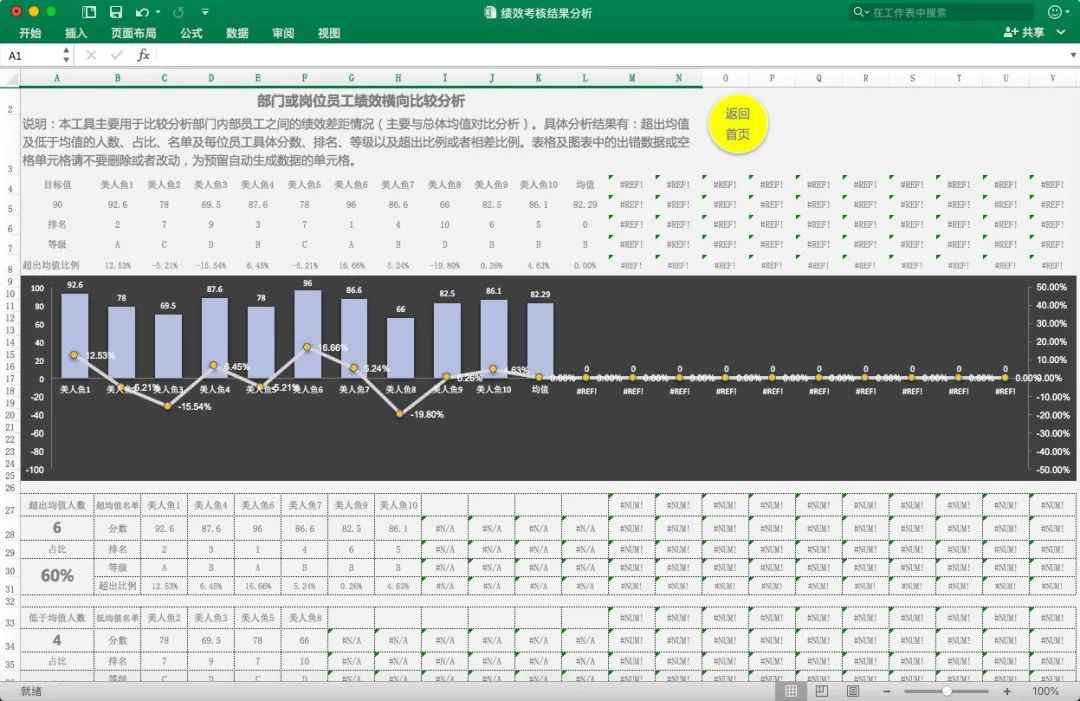Switch to Page Layout view
Screen dimensions: 1080x701
pyautogui.click(x=822, y=691)
